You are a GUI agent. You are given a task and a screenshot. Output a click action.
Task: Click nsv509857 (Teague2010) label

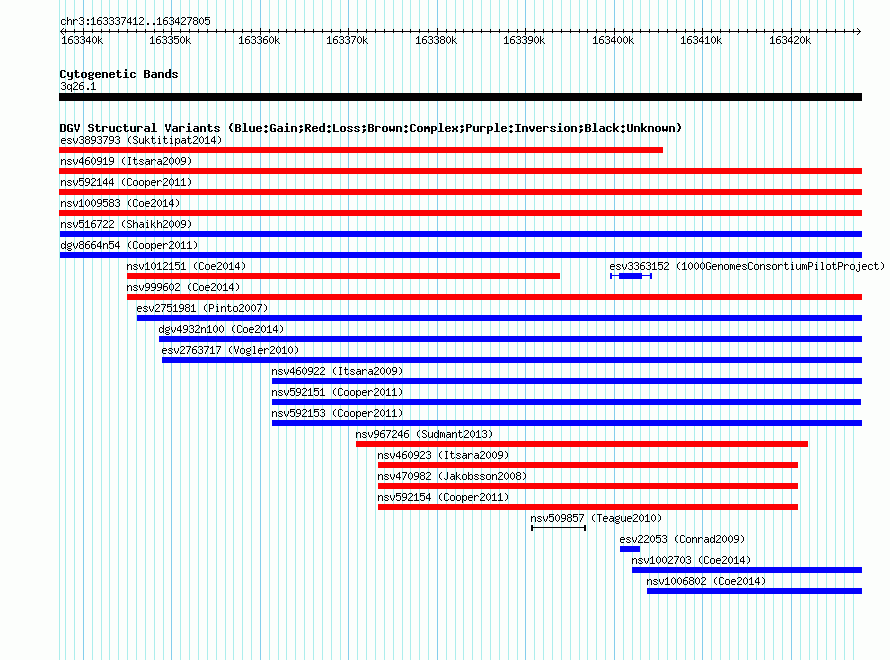tap(596, 518)
